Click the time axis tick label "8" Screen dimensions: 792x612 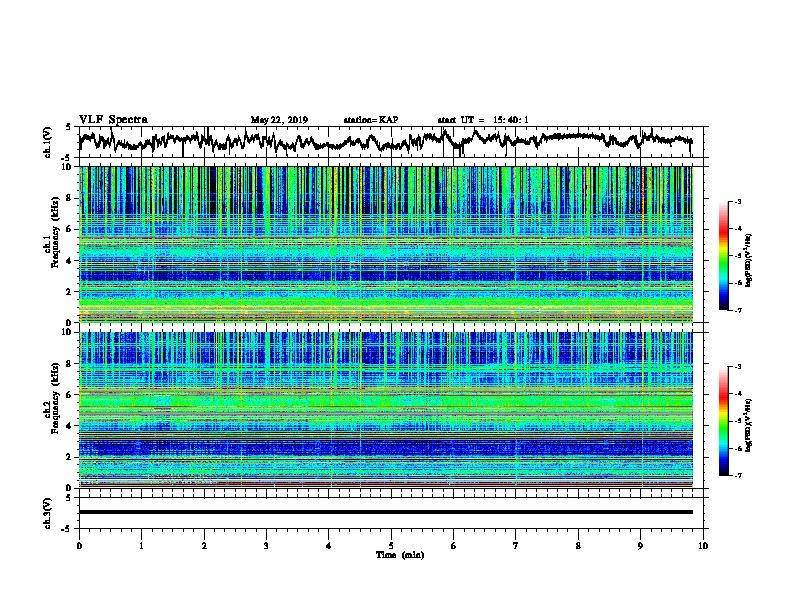coord(578,546)
